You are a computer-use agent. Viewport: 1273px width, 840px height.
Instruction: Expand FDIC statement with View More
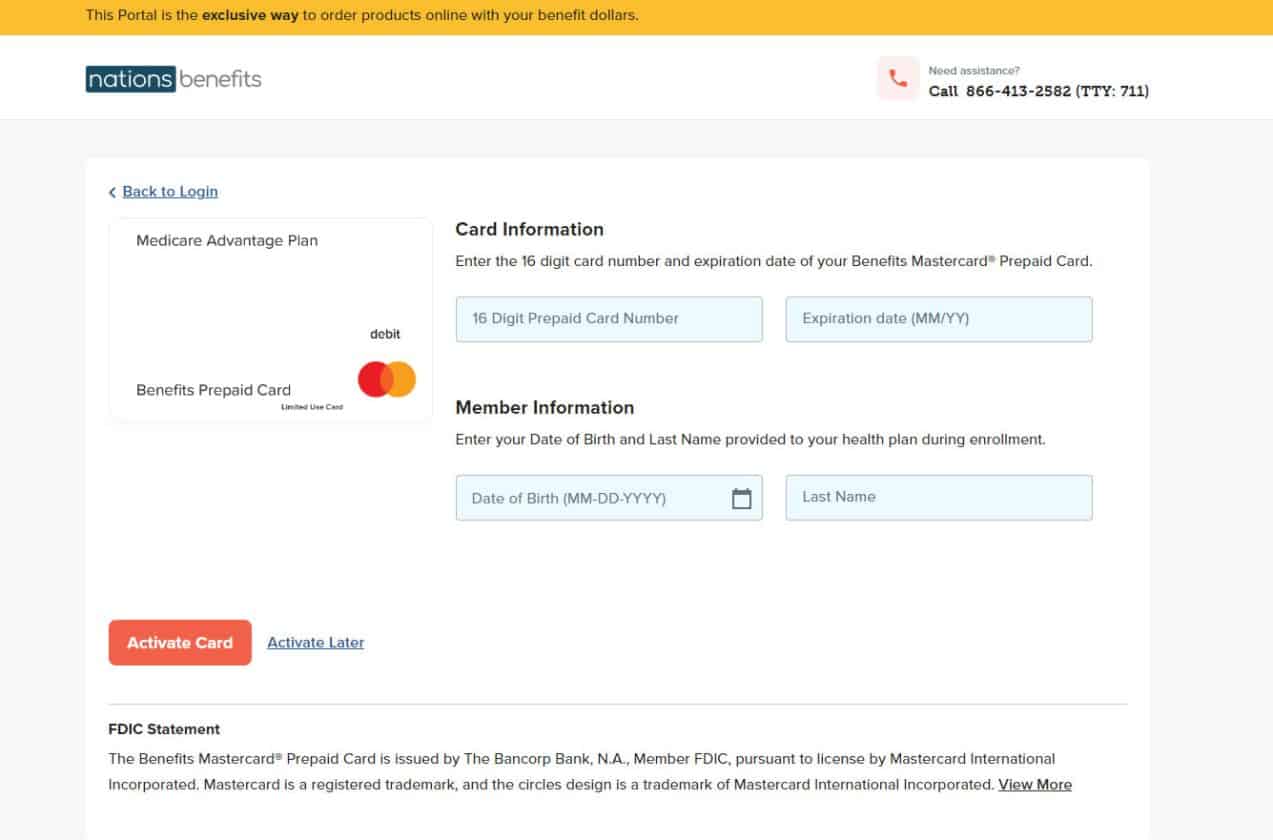[x=1034, y=784]
